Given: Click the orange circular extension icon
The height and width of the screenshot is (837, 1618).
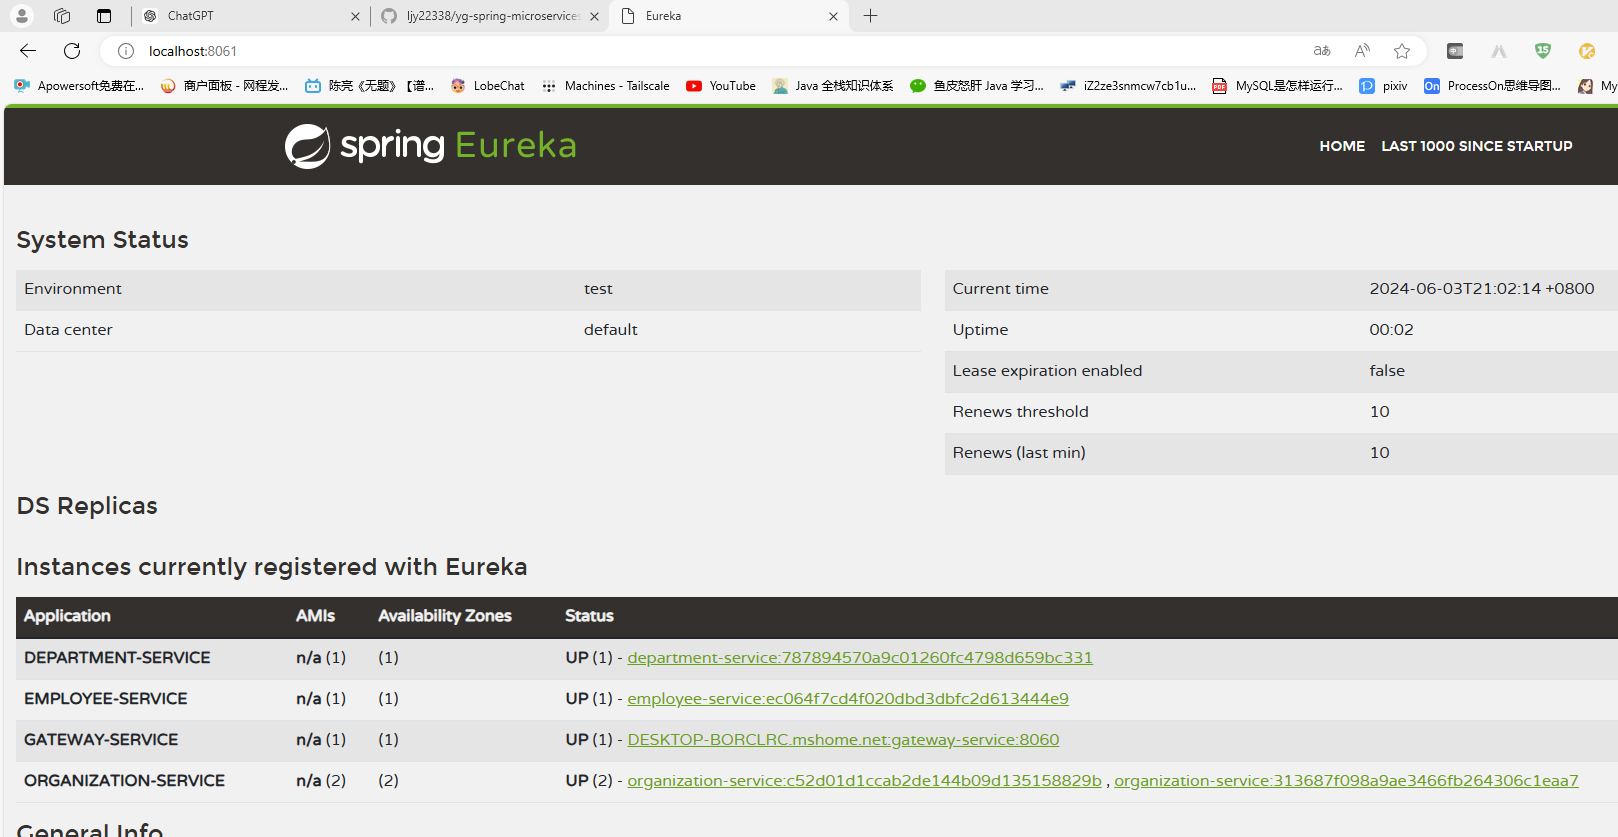Looking at the screenshot, I should [x=1587, y=51].
